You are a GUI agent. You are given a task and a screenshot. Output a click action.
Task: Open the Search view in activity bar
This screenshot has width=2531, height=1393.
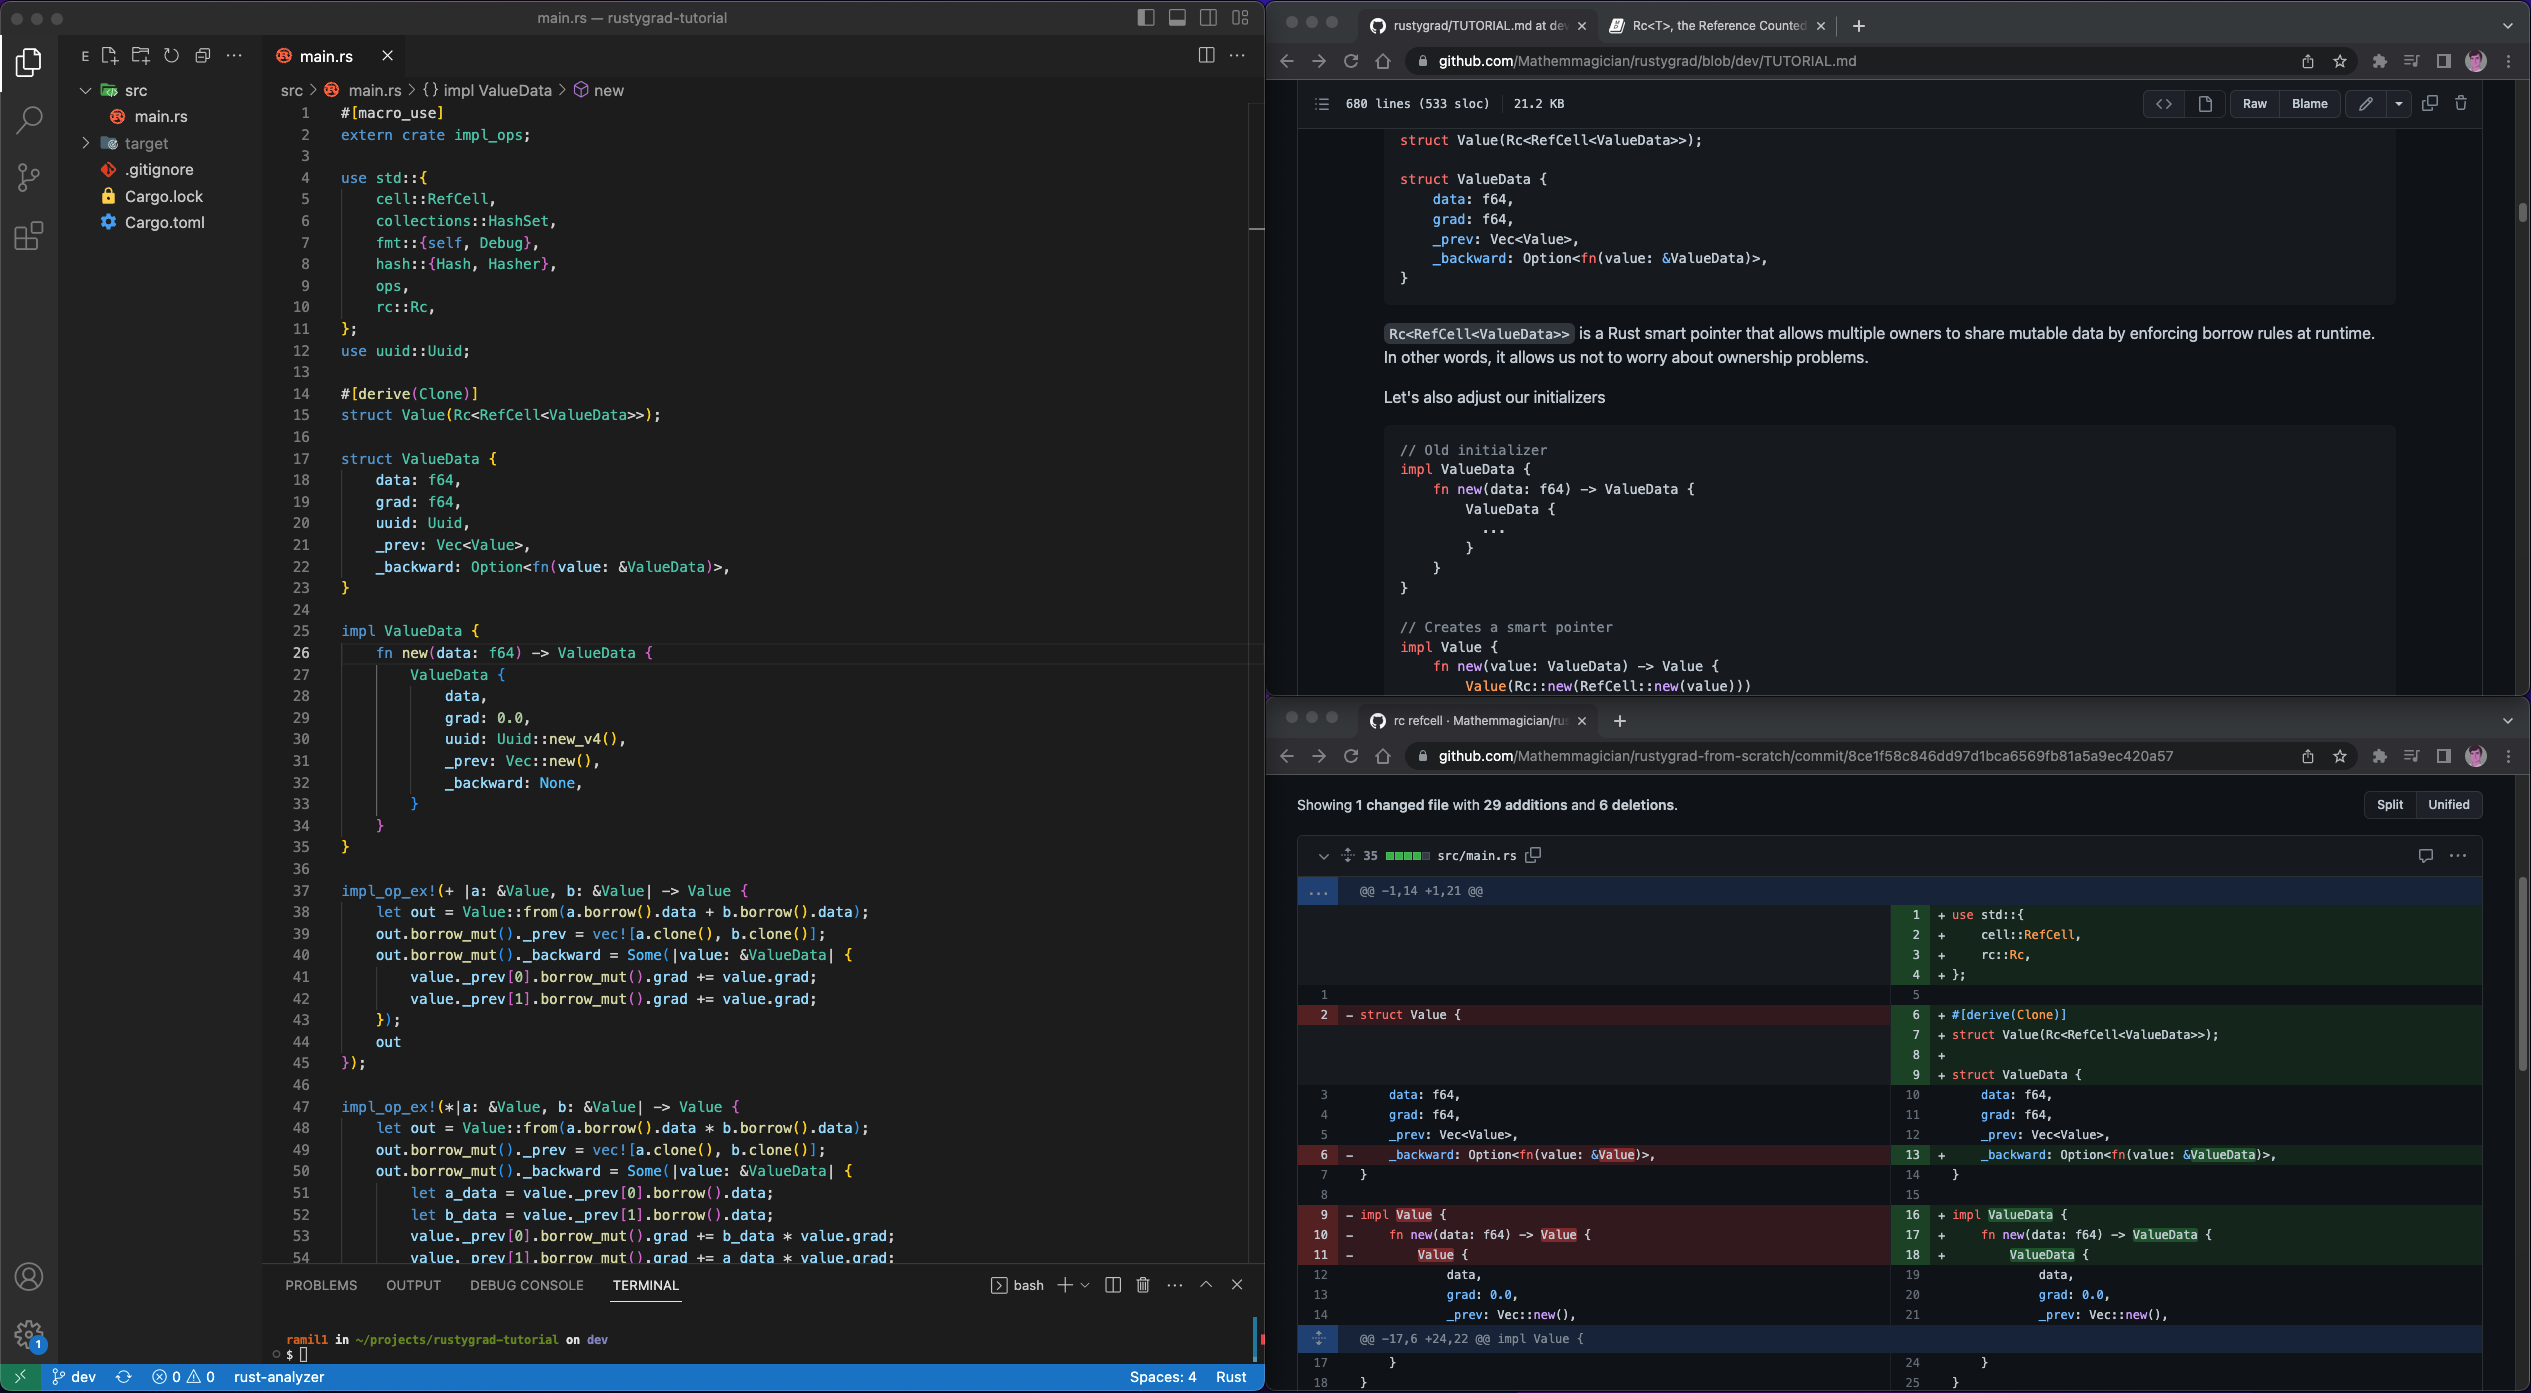click(29, 120)
